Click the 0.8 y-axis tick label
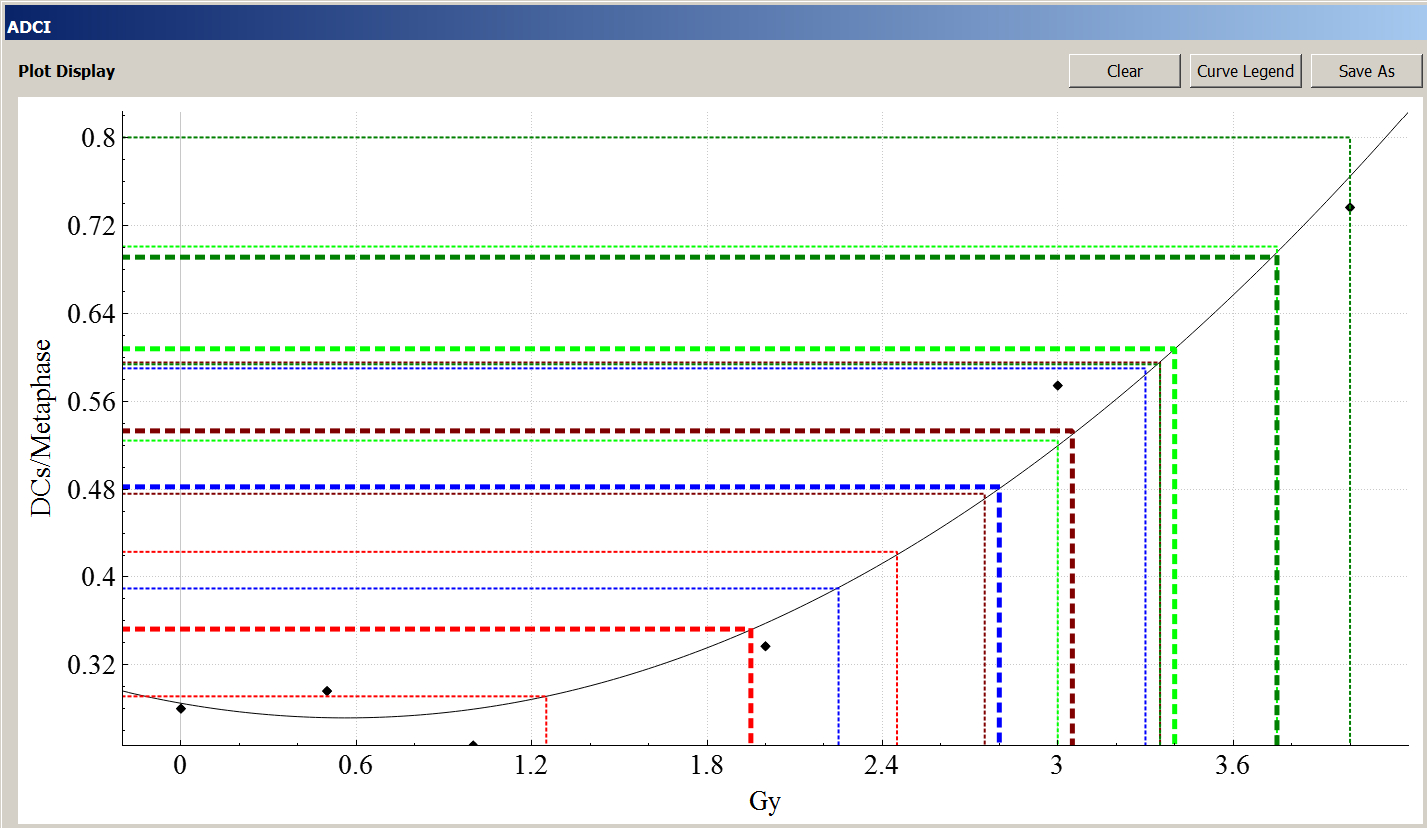 point(98,138)
